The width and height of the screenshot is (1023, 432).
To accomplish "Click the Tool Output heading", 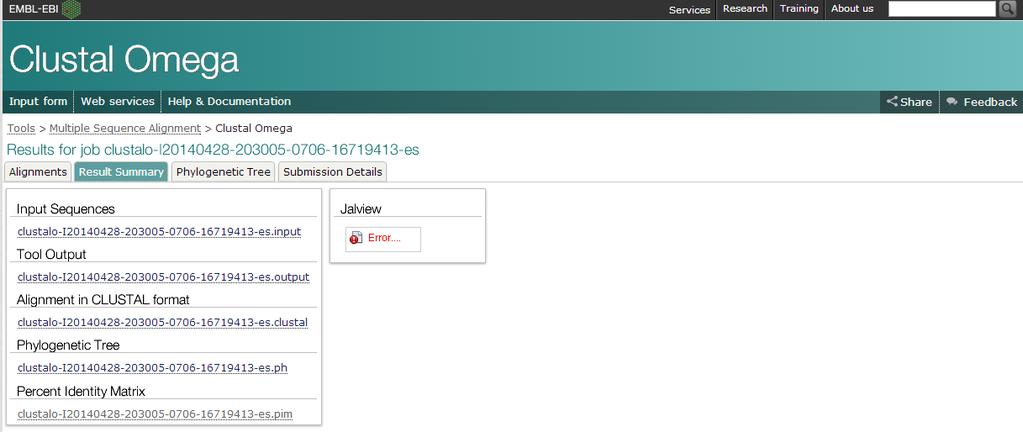I will 52,254.
